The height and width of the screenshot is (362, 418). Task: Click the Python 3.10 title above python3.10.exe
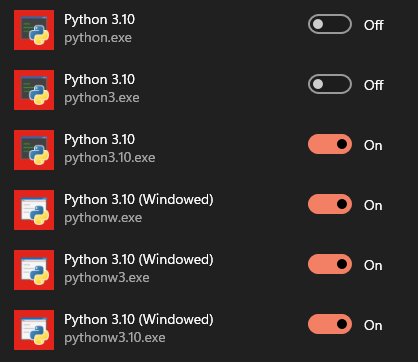99,140
